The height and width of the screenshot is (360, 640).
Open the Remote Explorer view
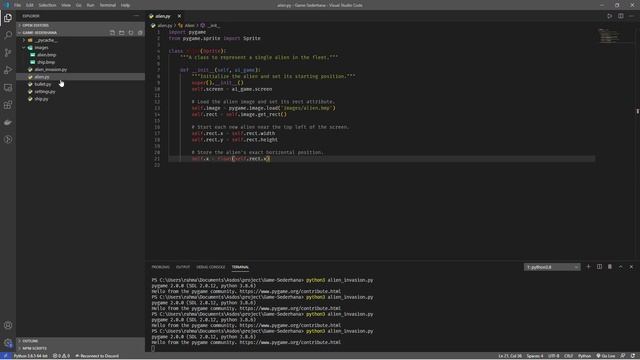click(x=8, y=88)
